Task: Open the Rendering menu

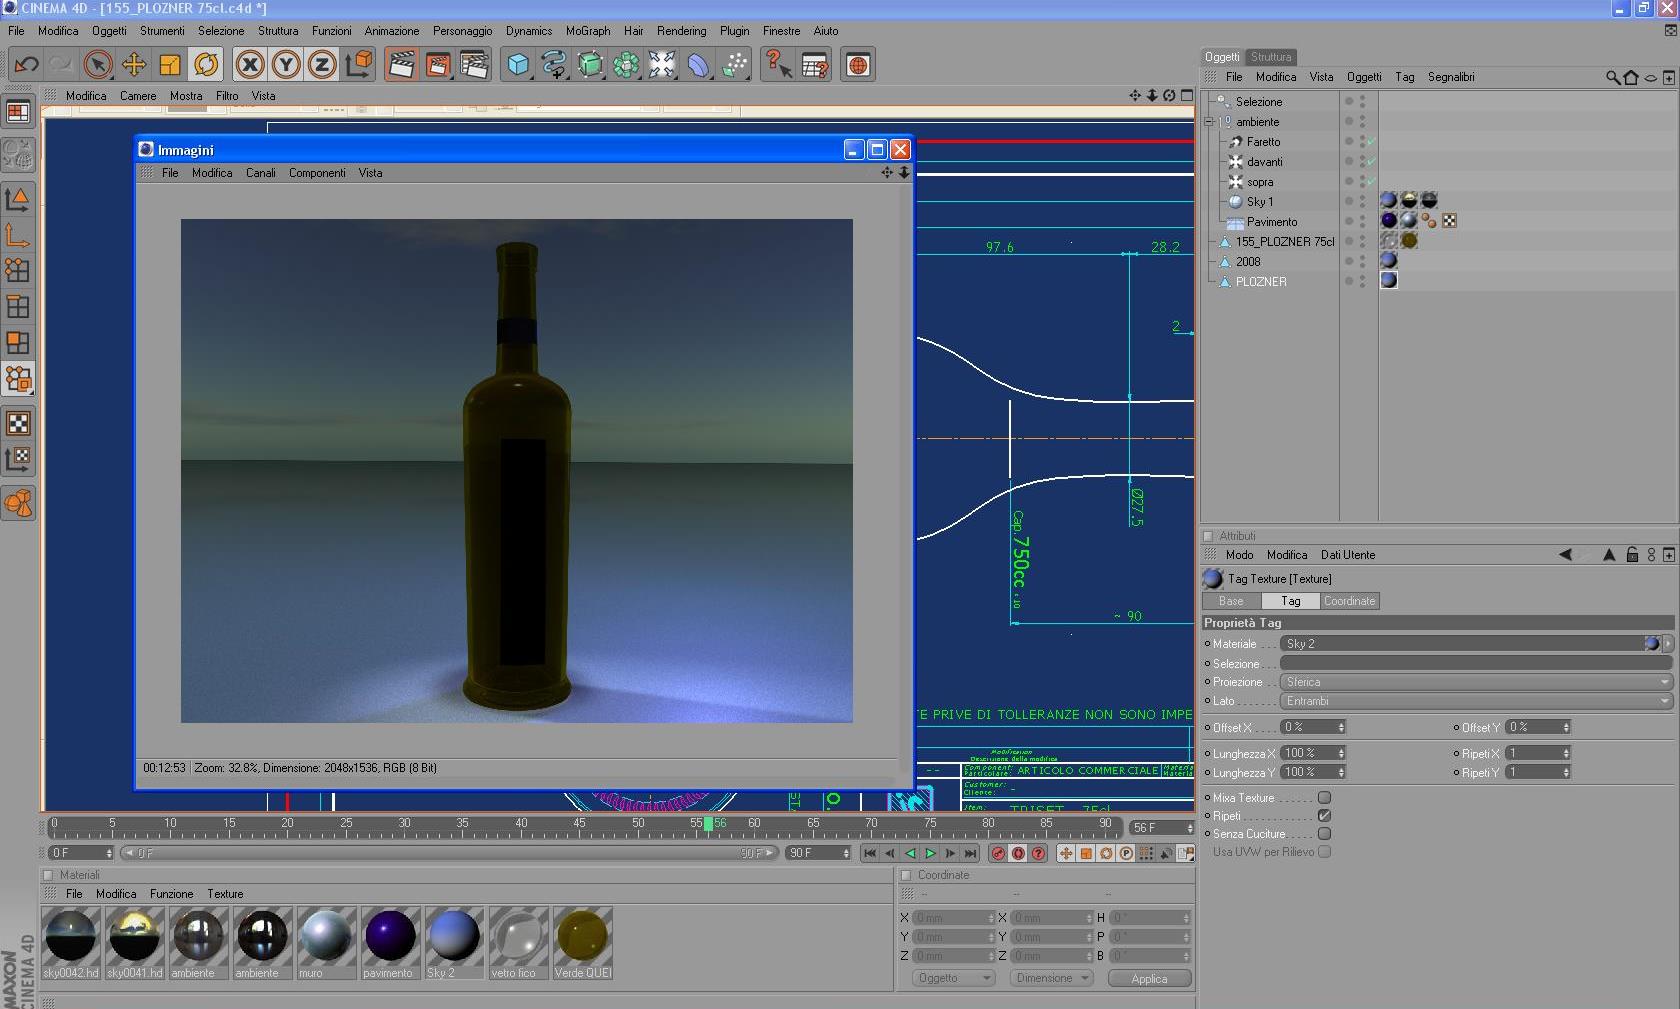Action: pos(681,31)
